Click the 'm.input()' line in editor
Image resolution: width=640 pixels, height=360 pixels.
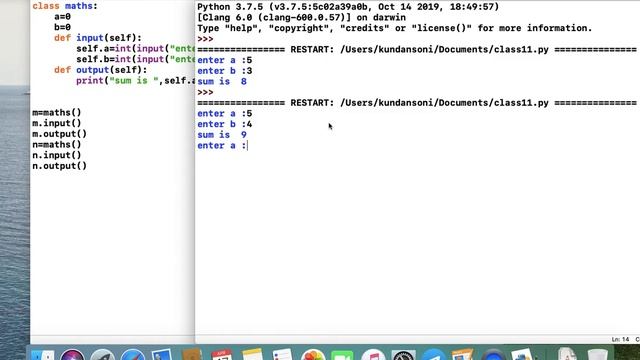(x=57, y=123)
